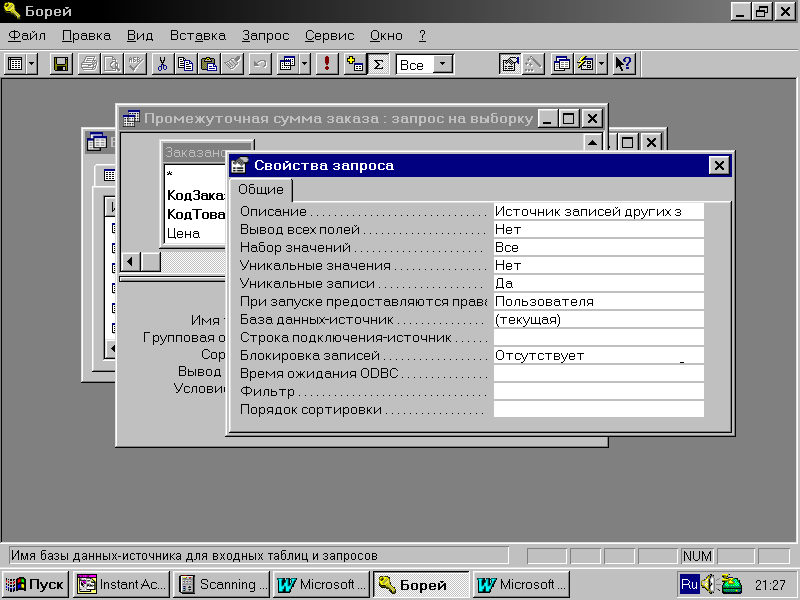Click the База данных-источник '(текущая)' field
Screen dimensions: 800x600
(598, 319)
